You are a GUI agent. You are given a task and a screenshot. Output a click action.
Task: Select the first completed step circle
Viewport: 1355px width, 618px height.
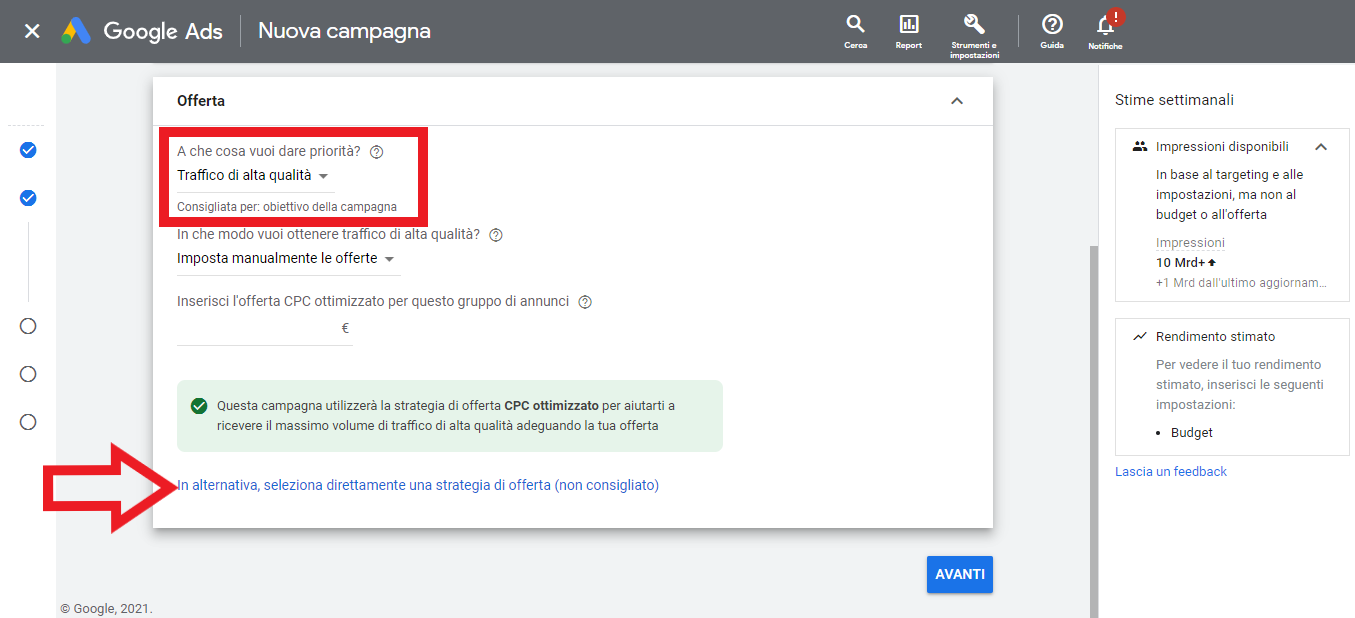28,150
